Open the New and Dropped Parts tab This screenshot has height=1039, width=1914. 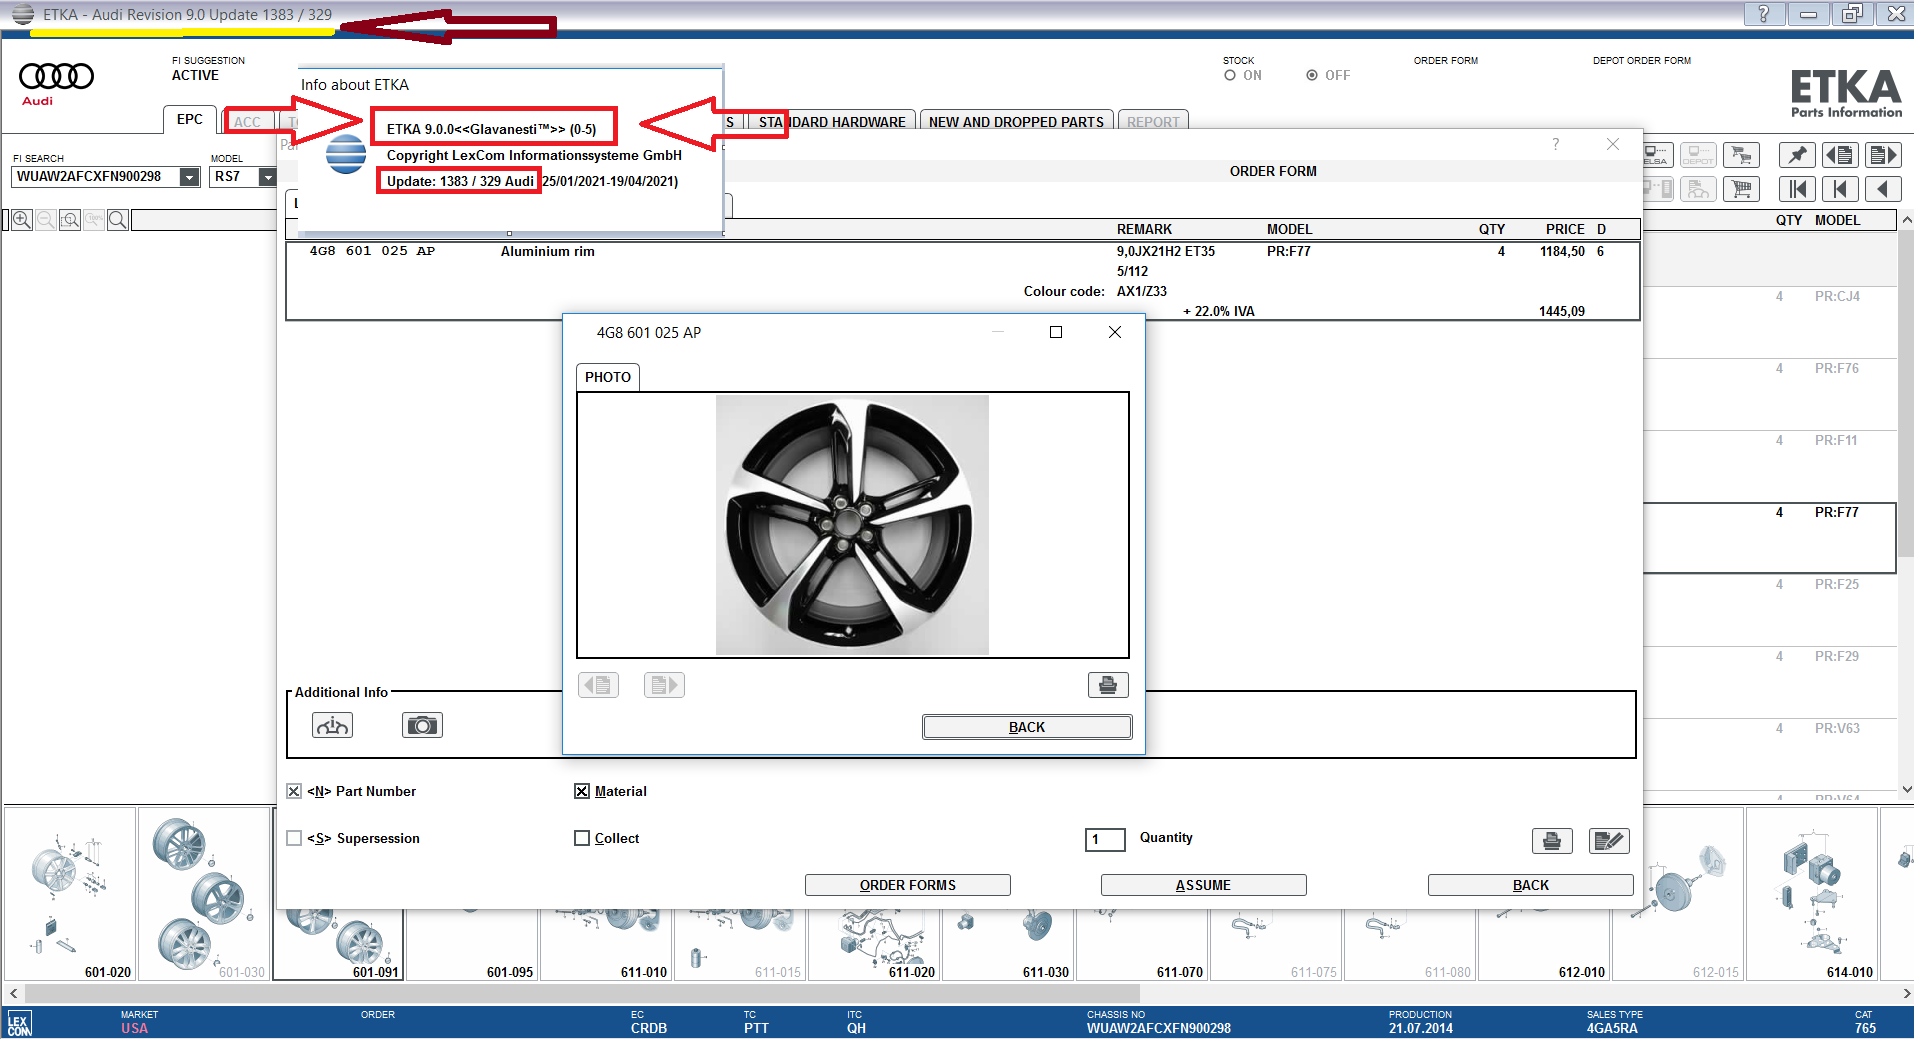point(1016,122)
